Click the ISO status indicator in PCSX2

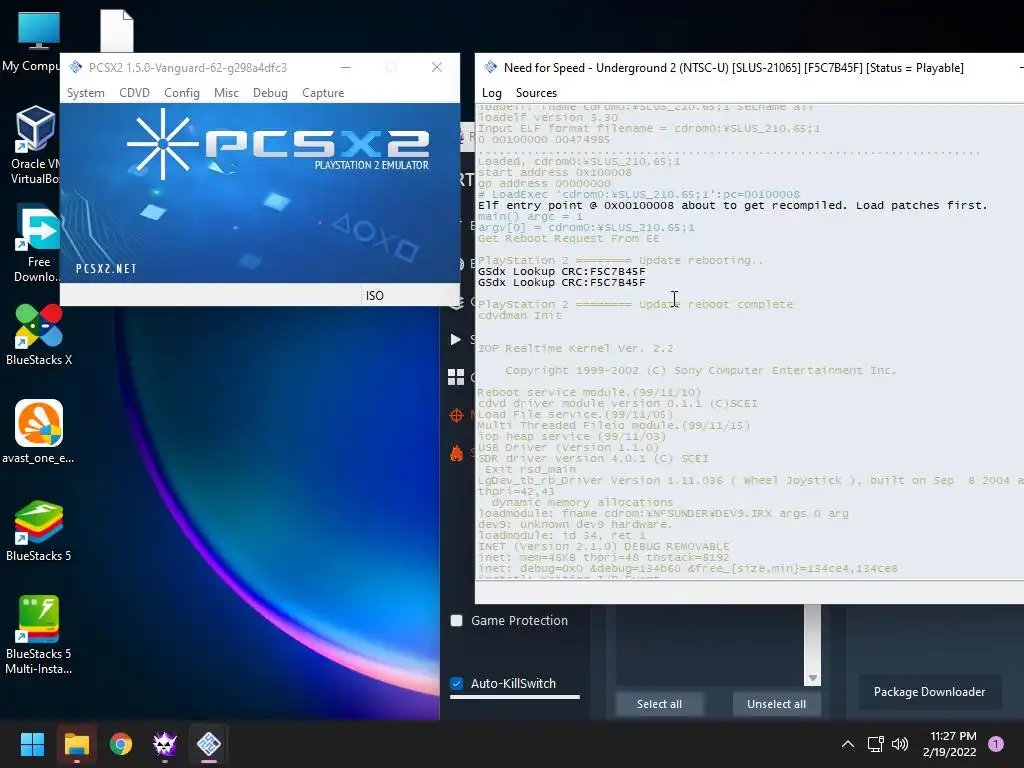[x=374, y=296]
